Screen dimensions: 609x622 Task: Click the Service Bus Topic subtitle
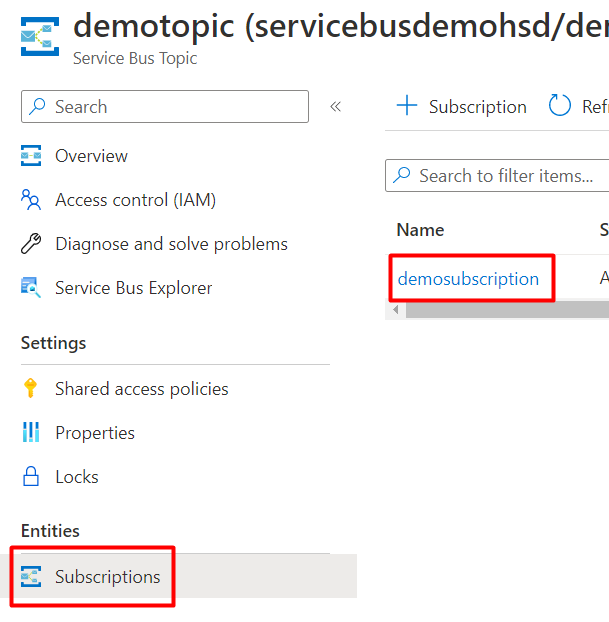click(135, 58)
